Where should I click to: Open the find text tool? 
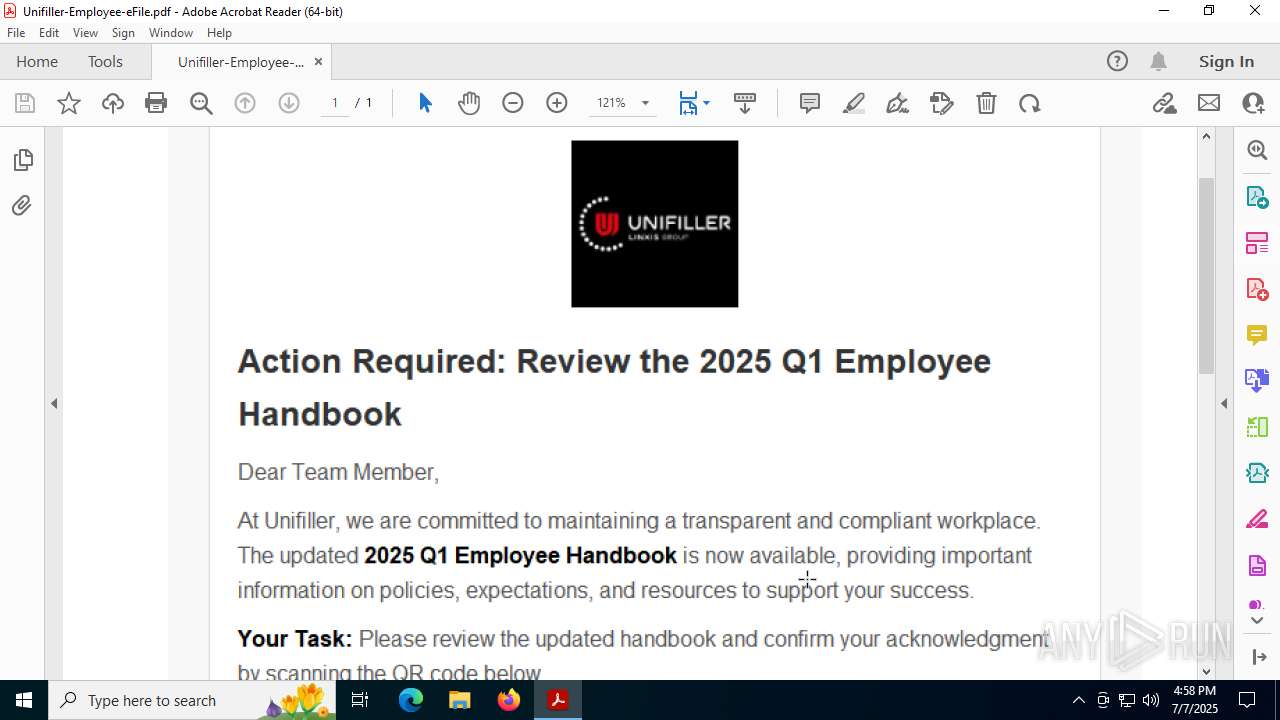click(x=201, y=103)
